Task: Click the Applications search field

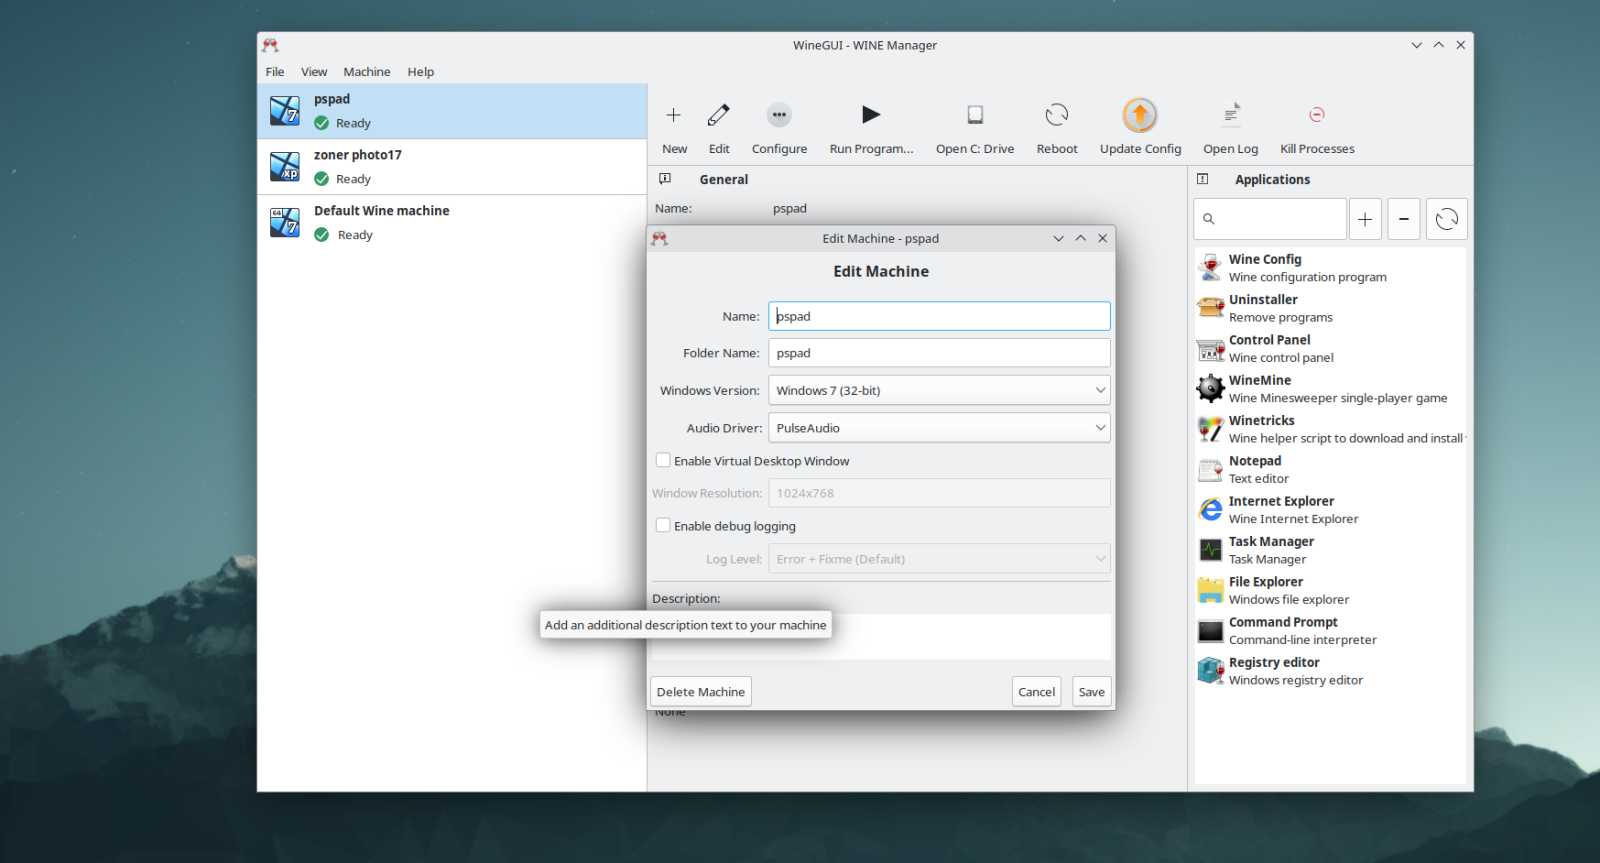Action: 1270,219
